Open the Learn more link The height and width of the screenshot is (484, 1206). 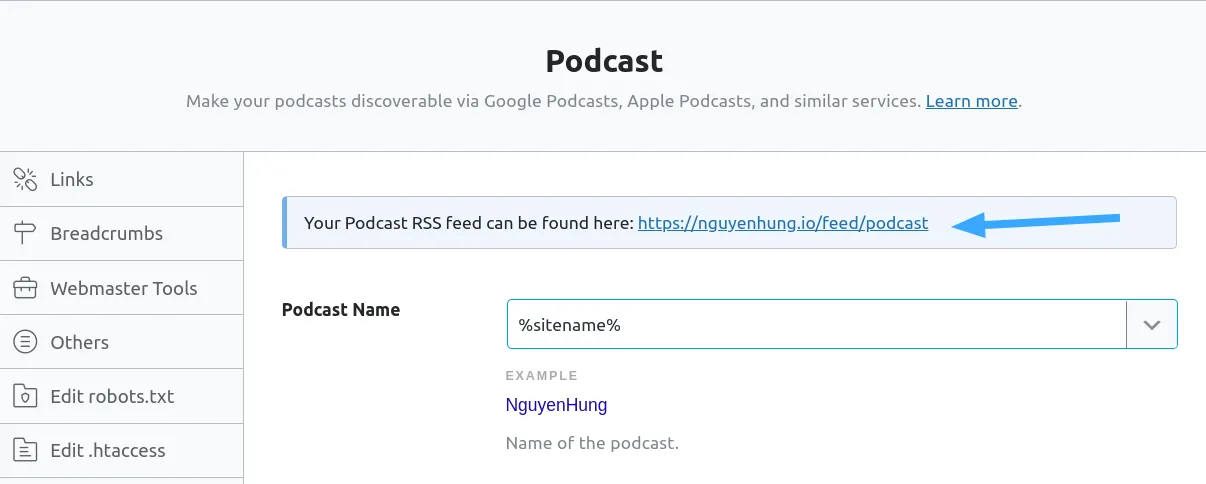pos(971,101)
